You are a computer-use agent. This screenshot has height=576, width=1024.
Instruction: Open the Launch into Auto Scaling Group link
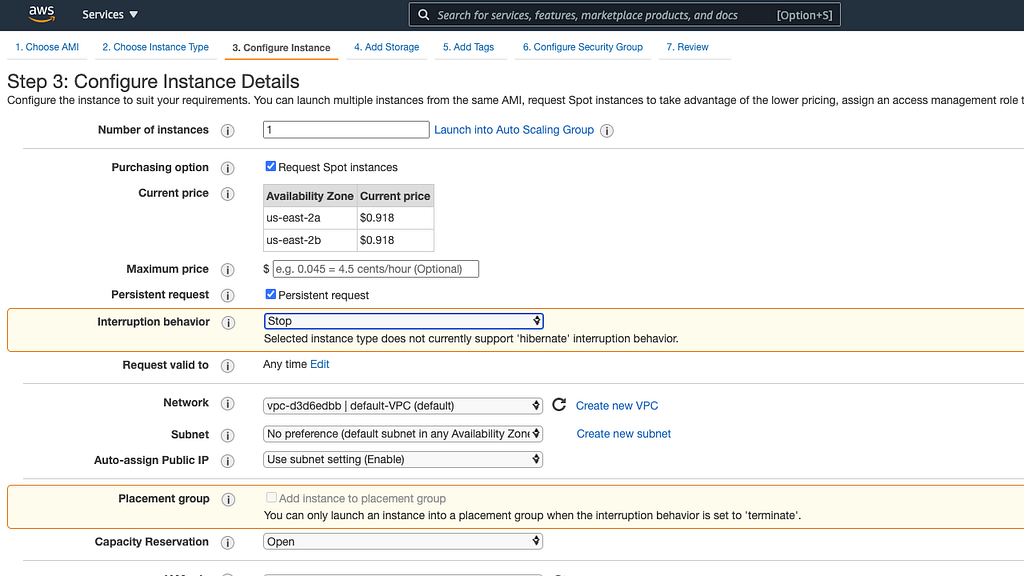tap(514, 130)
